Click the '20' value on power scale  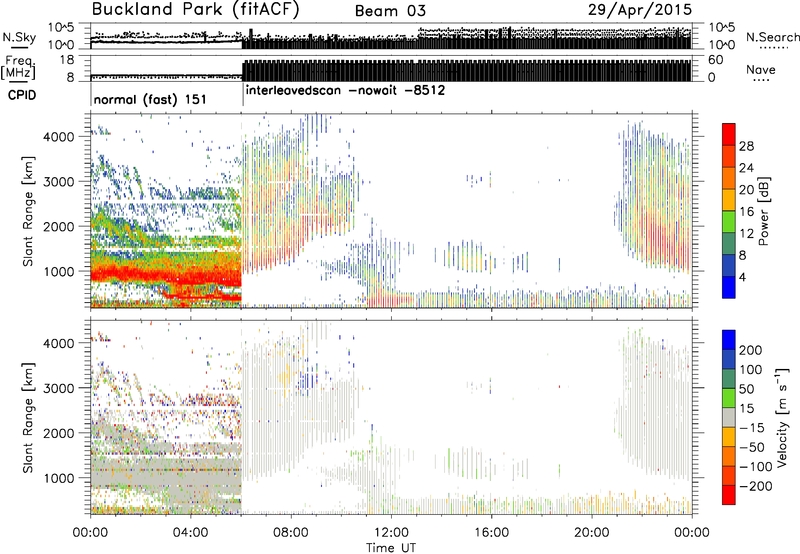(746, 190)
